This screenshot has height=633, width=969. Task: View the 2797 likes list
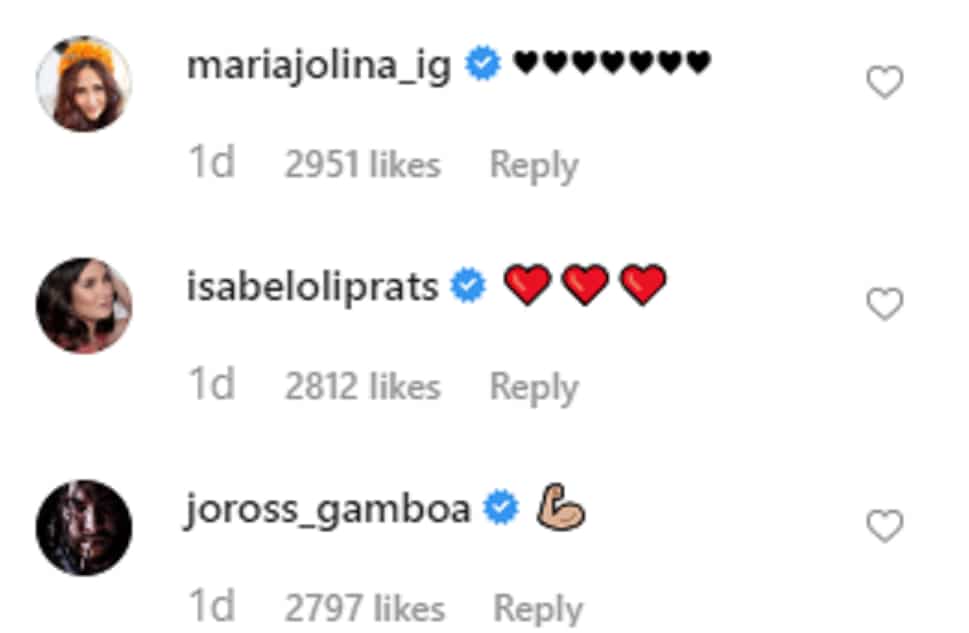365,609
